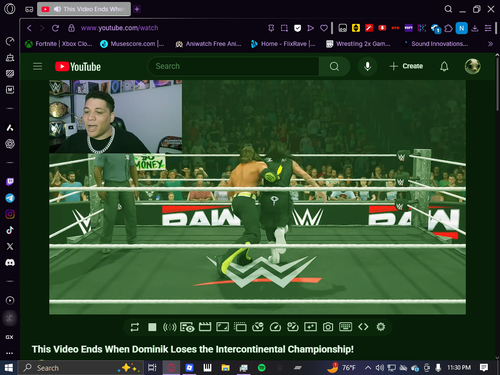Decrease playback speed gauge icon

pyautogui.click(x=258, y=327)
